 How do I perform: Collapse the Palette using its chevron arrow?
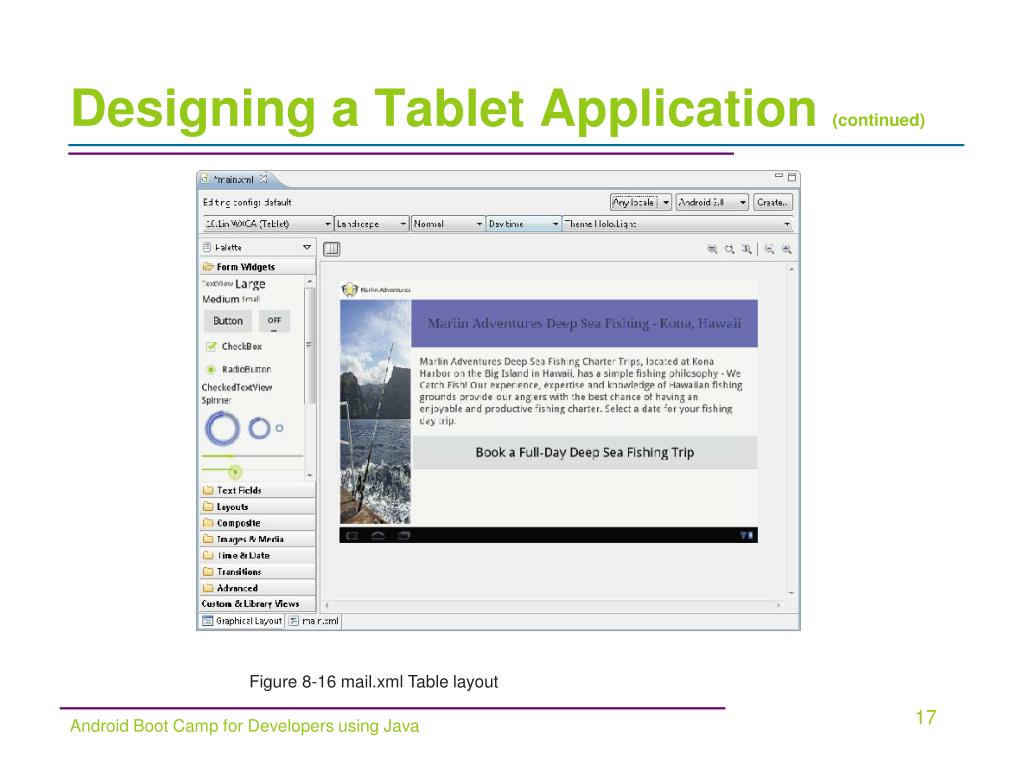306,249
